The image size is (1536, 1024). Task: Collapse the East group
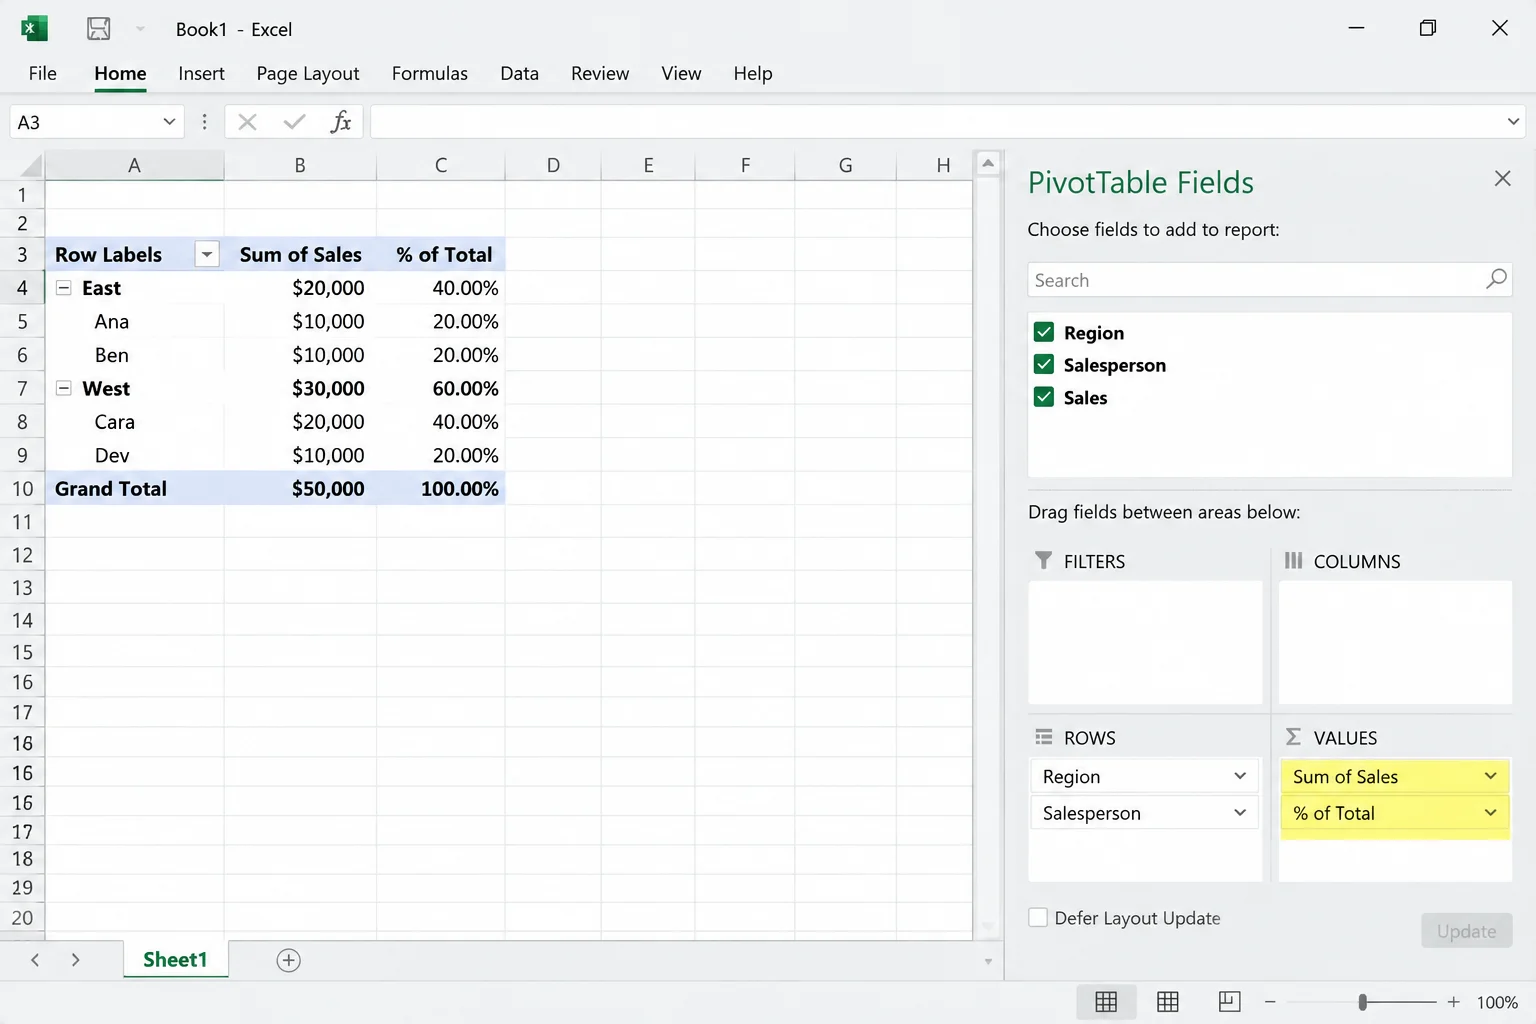click(63, 288)
